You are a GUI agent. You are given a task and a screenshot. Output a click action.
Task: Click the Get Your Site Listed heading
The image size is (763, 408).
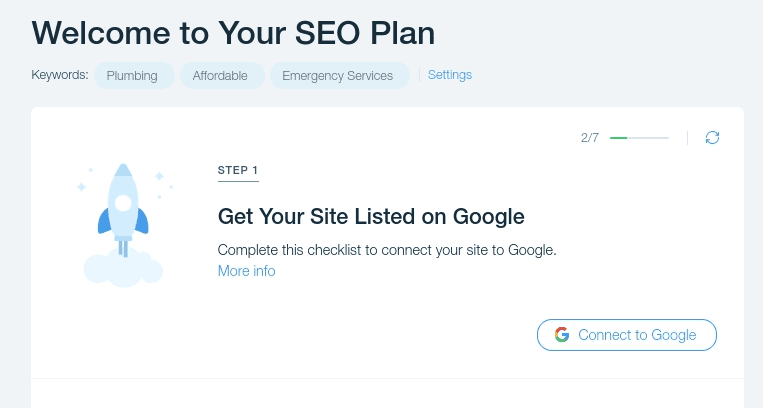(x=371, y=216)
